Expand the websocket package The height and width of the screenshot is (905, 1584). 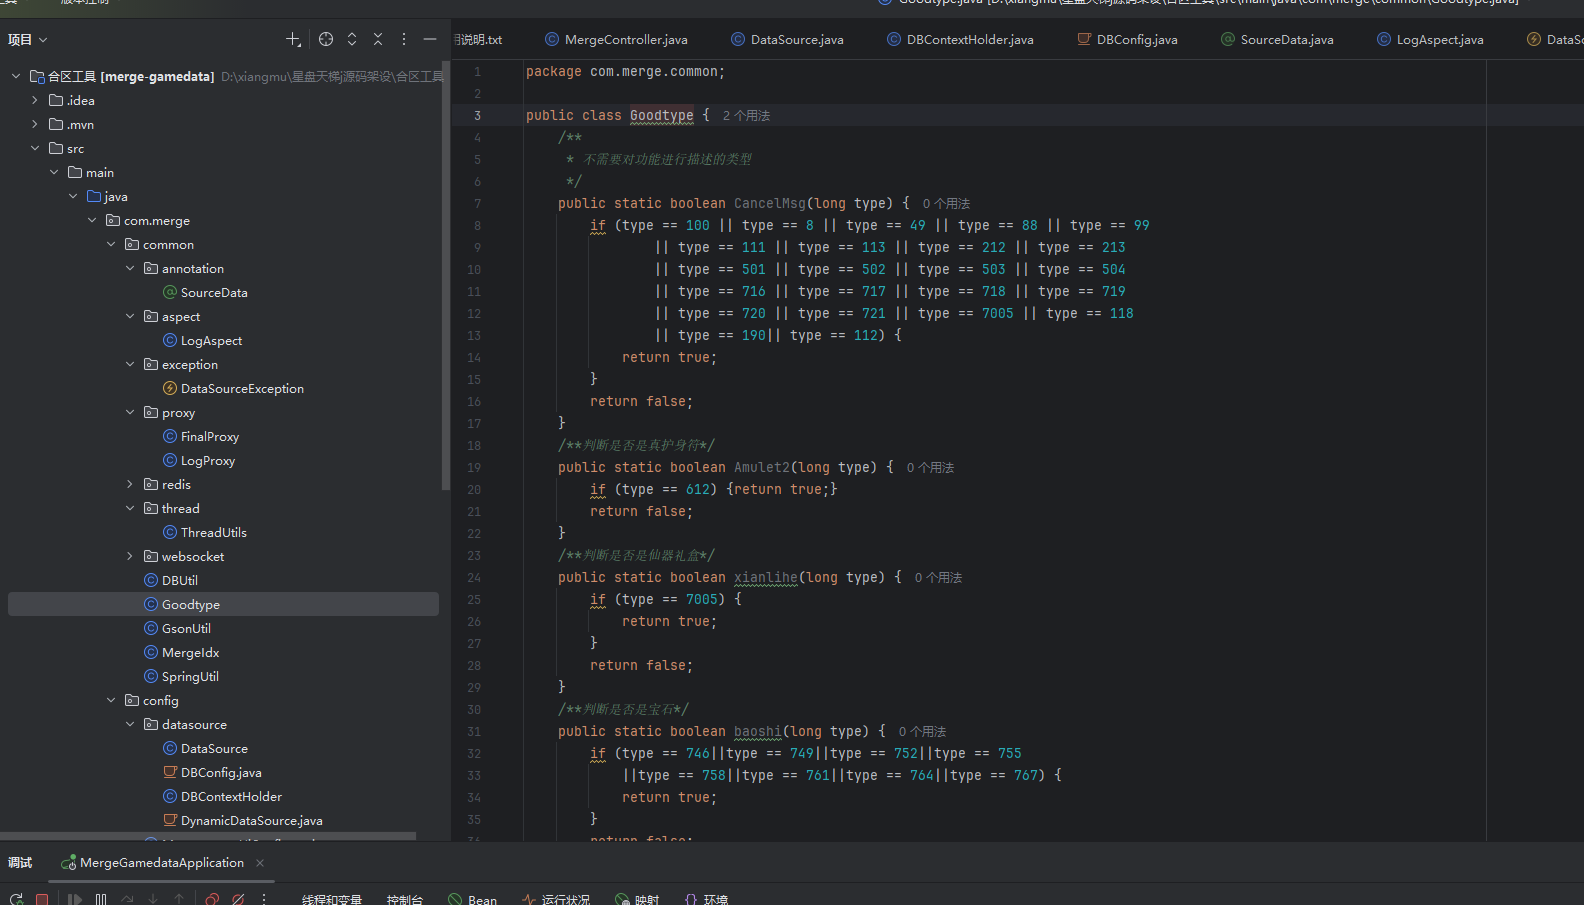coord(130,556)
